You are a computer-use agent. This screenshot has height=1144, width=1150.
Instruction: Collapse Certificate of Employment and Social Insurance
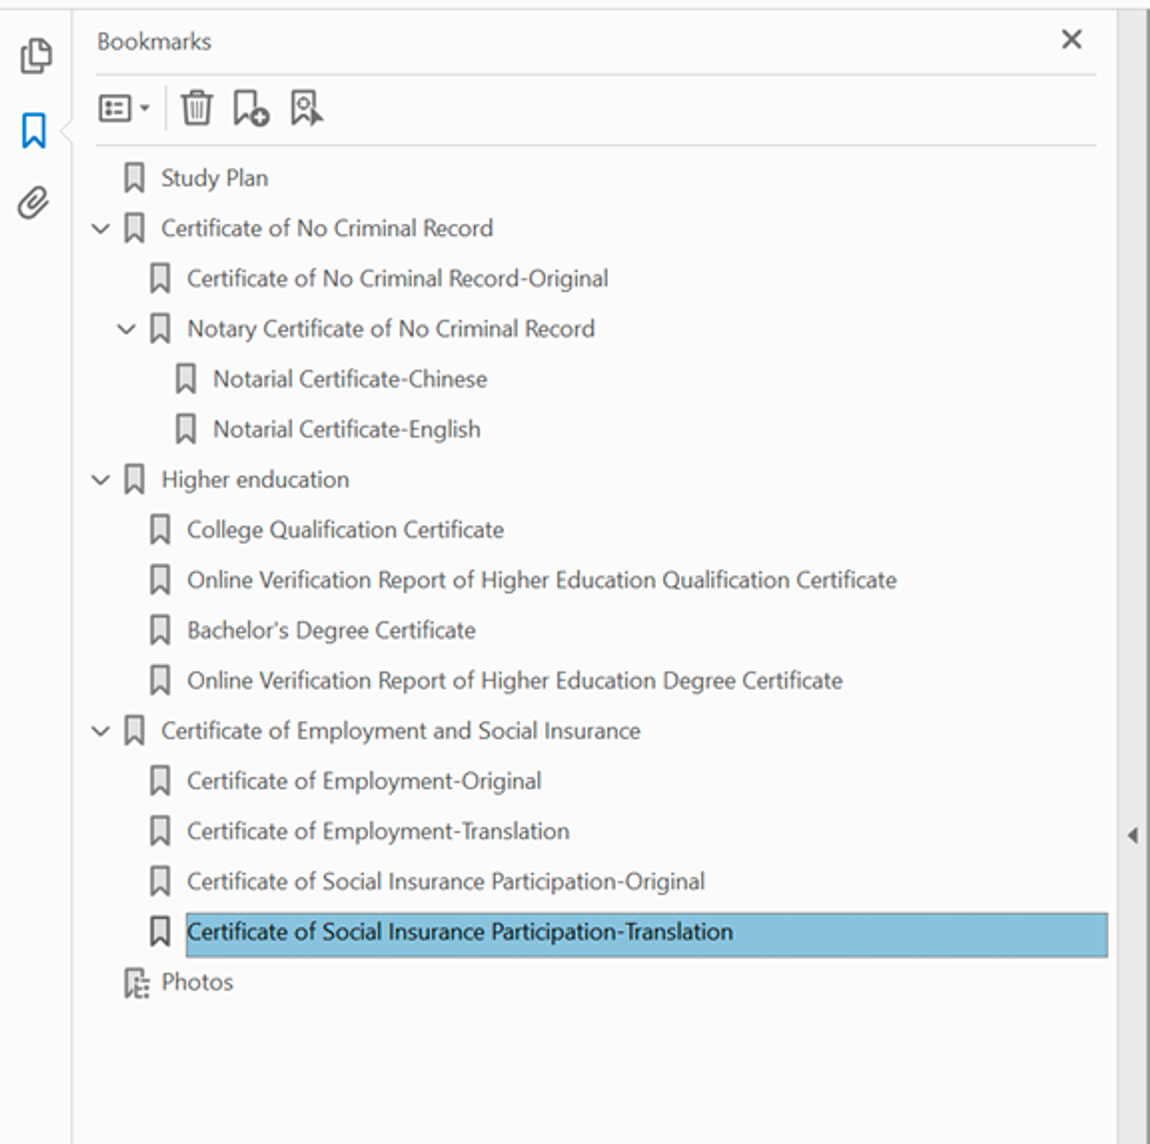[101, 731]
